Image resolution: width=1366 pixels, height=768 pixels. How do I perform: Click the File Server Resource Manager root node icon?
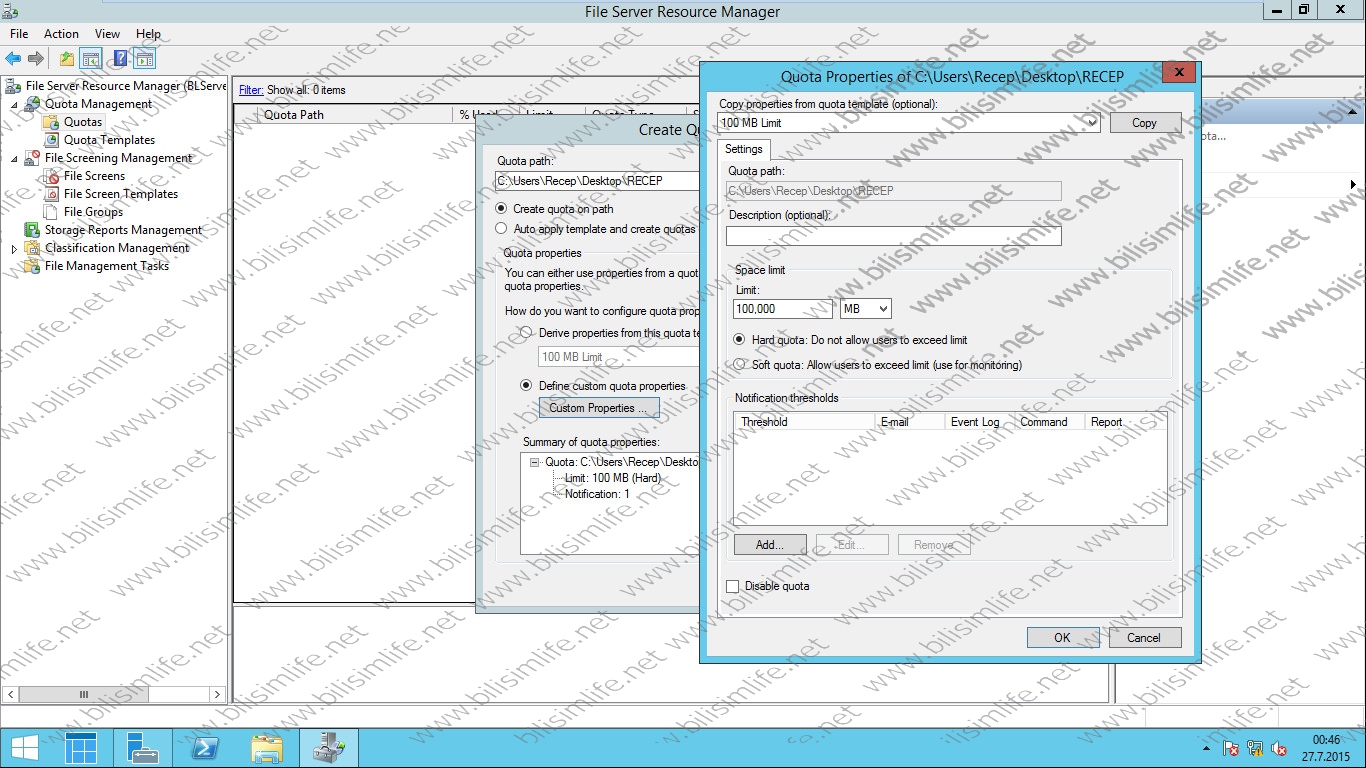tap(13, 86)
